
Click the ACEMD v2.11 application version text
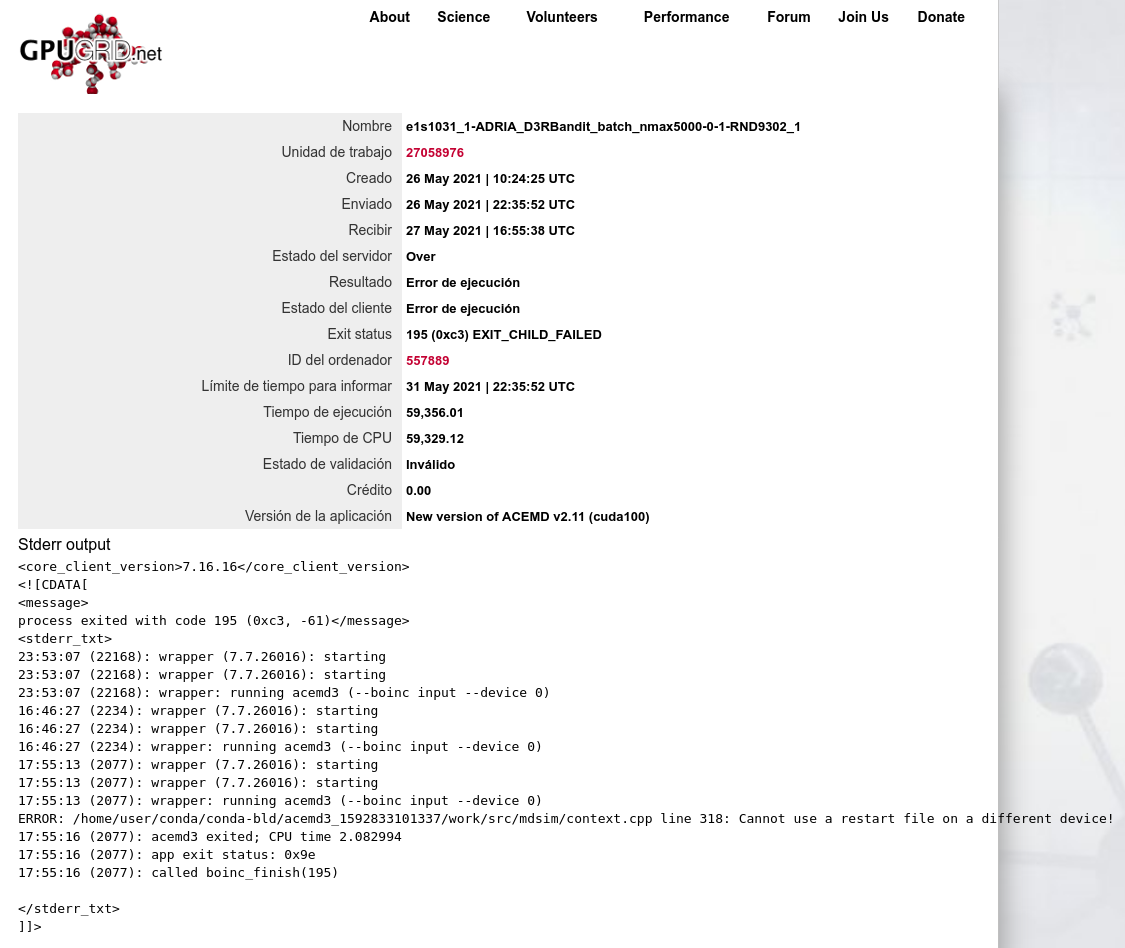click(x=527, y=517)
